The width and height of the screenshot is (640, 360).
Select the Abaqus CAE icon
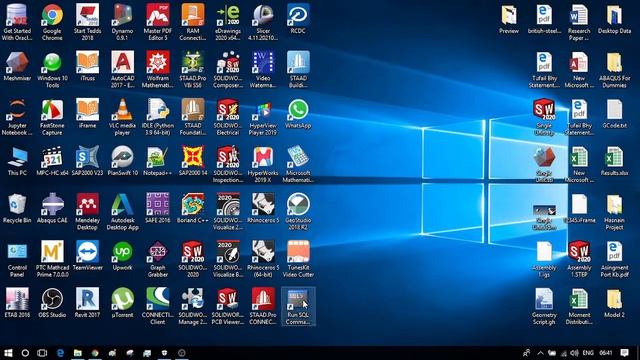tap(52, 208)
